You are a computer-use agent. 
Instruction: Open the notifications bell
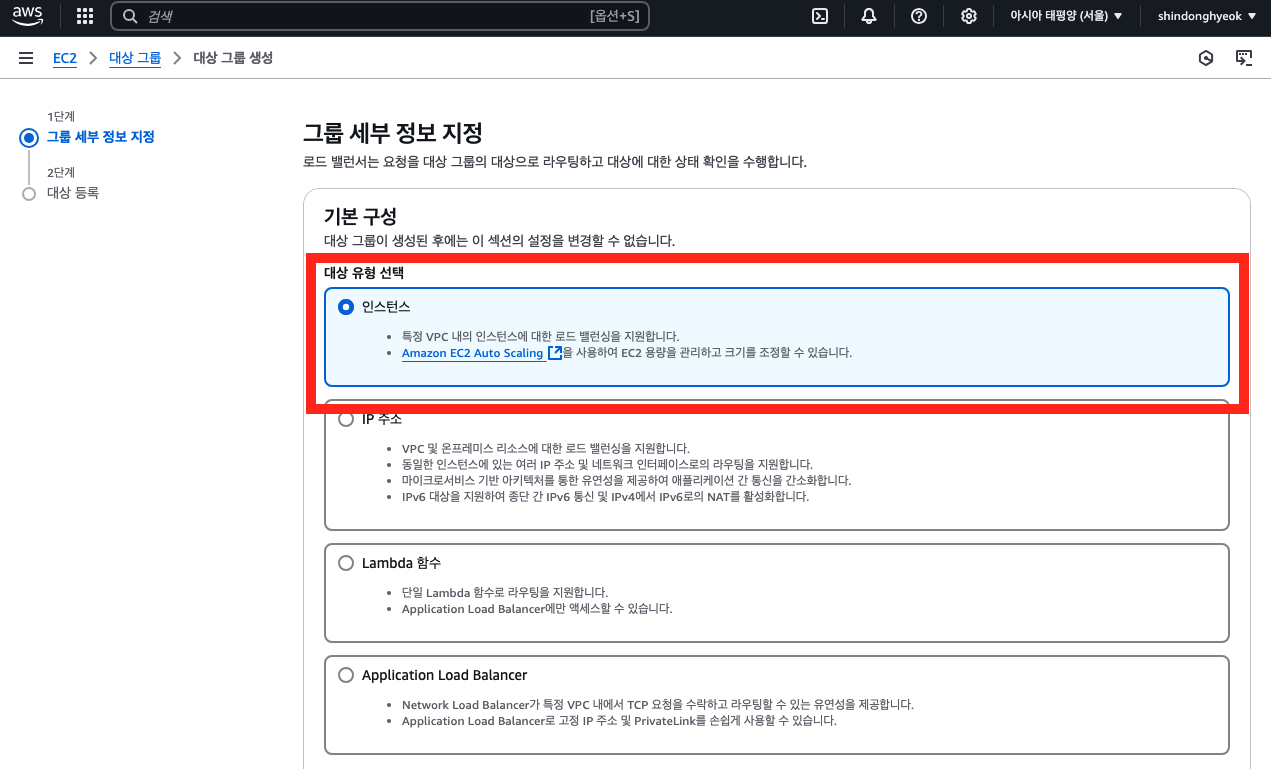[869, 16]
